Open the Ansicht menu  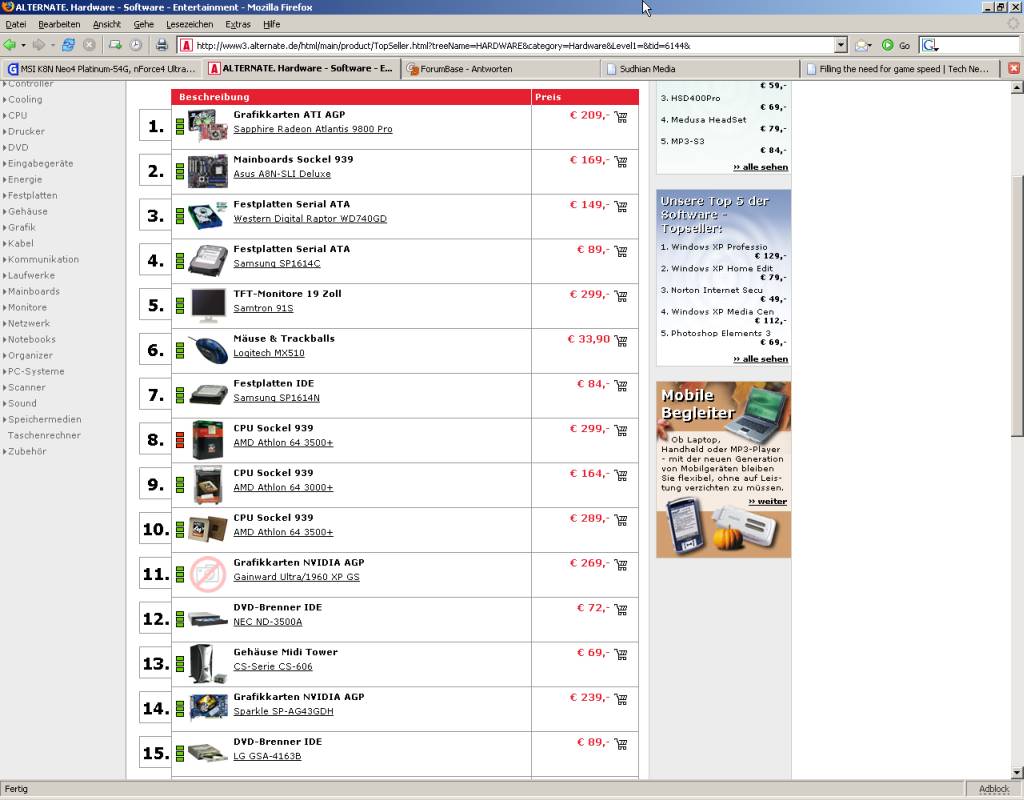point(106,24)
